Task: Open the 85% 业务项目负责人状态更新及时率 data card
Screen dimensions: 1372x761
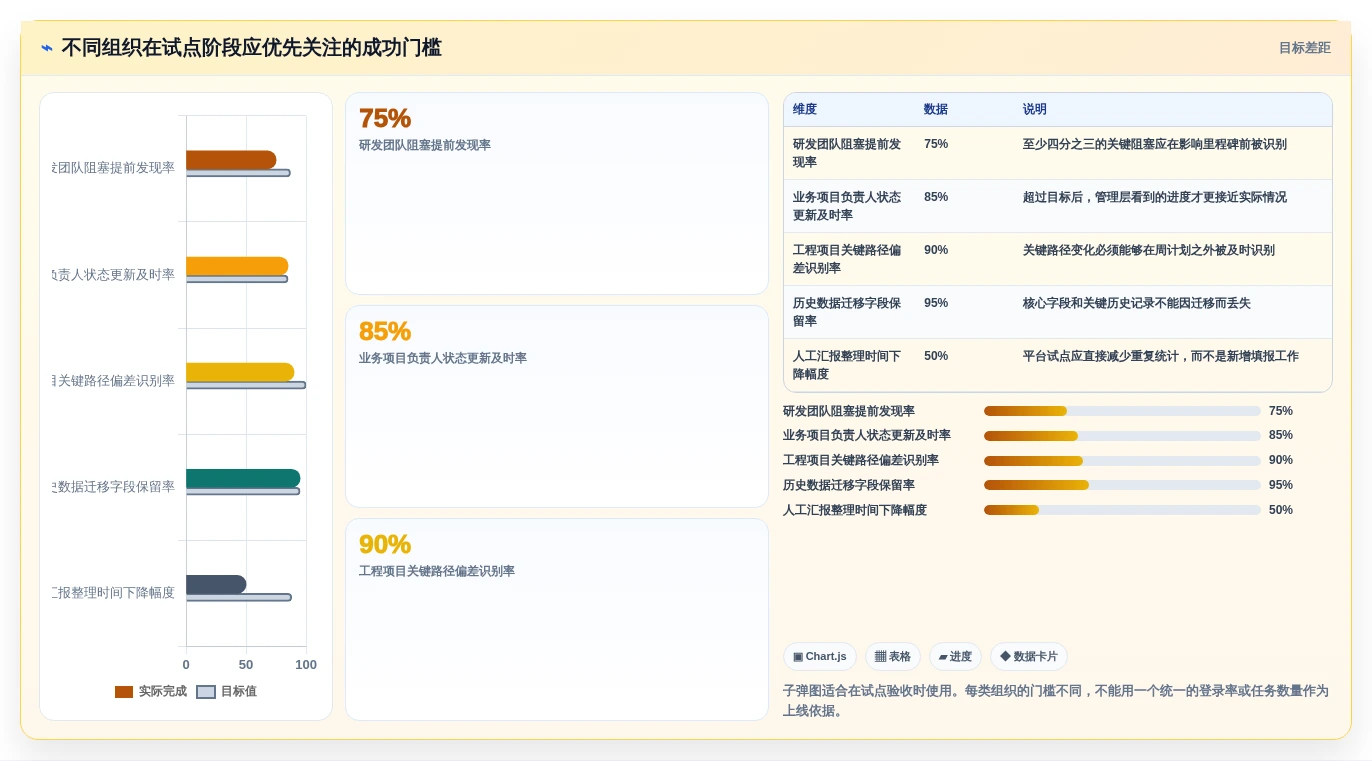Action: 557,407
